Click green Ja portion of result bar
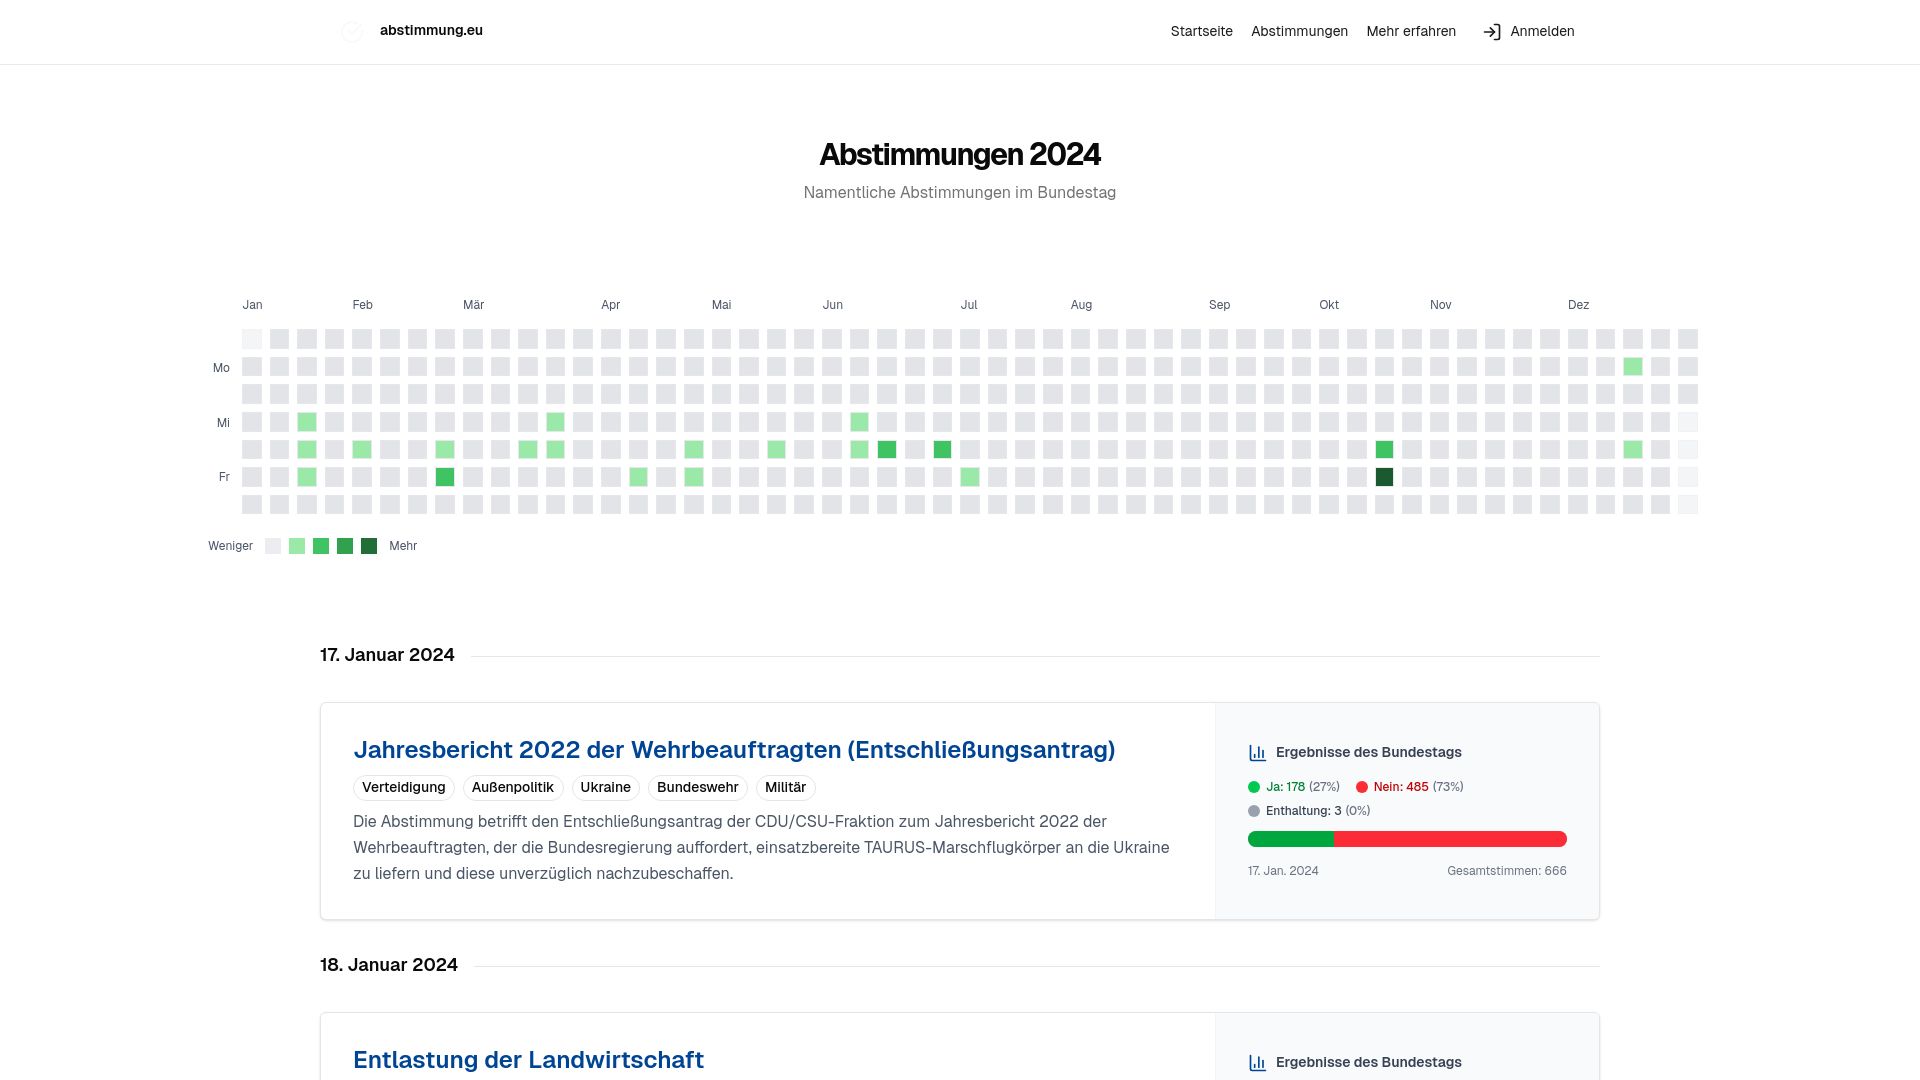The width and height of the screenshot is (1920, 1080). click(x=1291, y=839)
